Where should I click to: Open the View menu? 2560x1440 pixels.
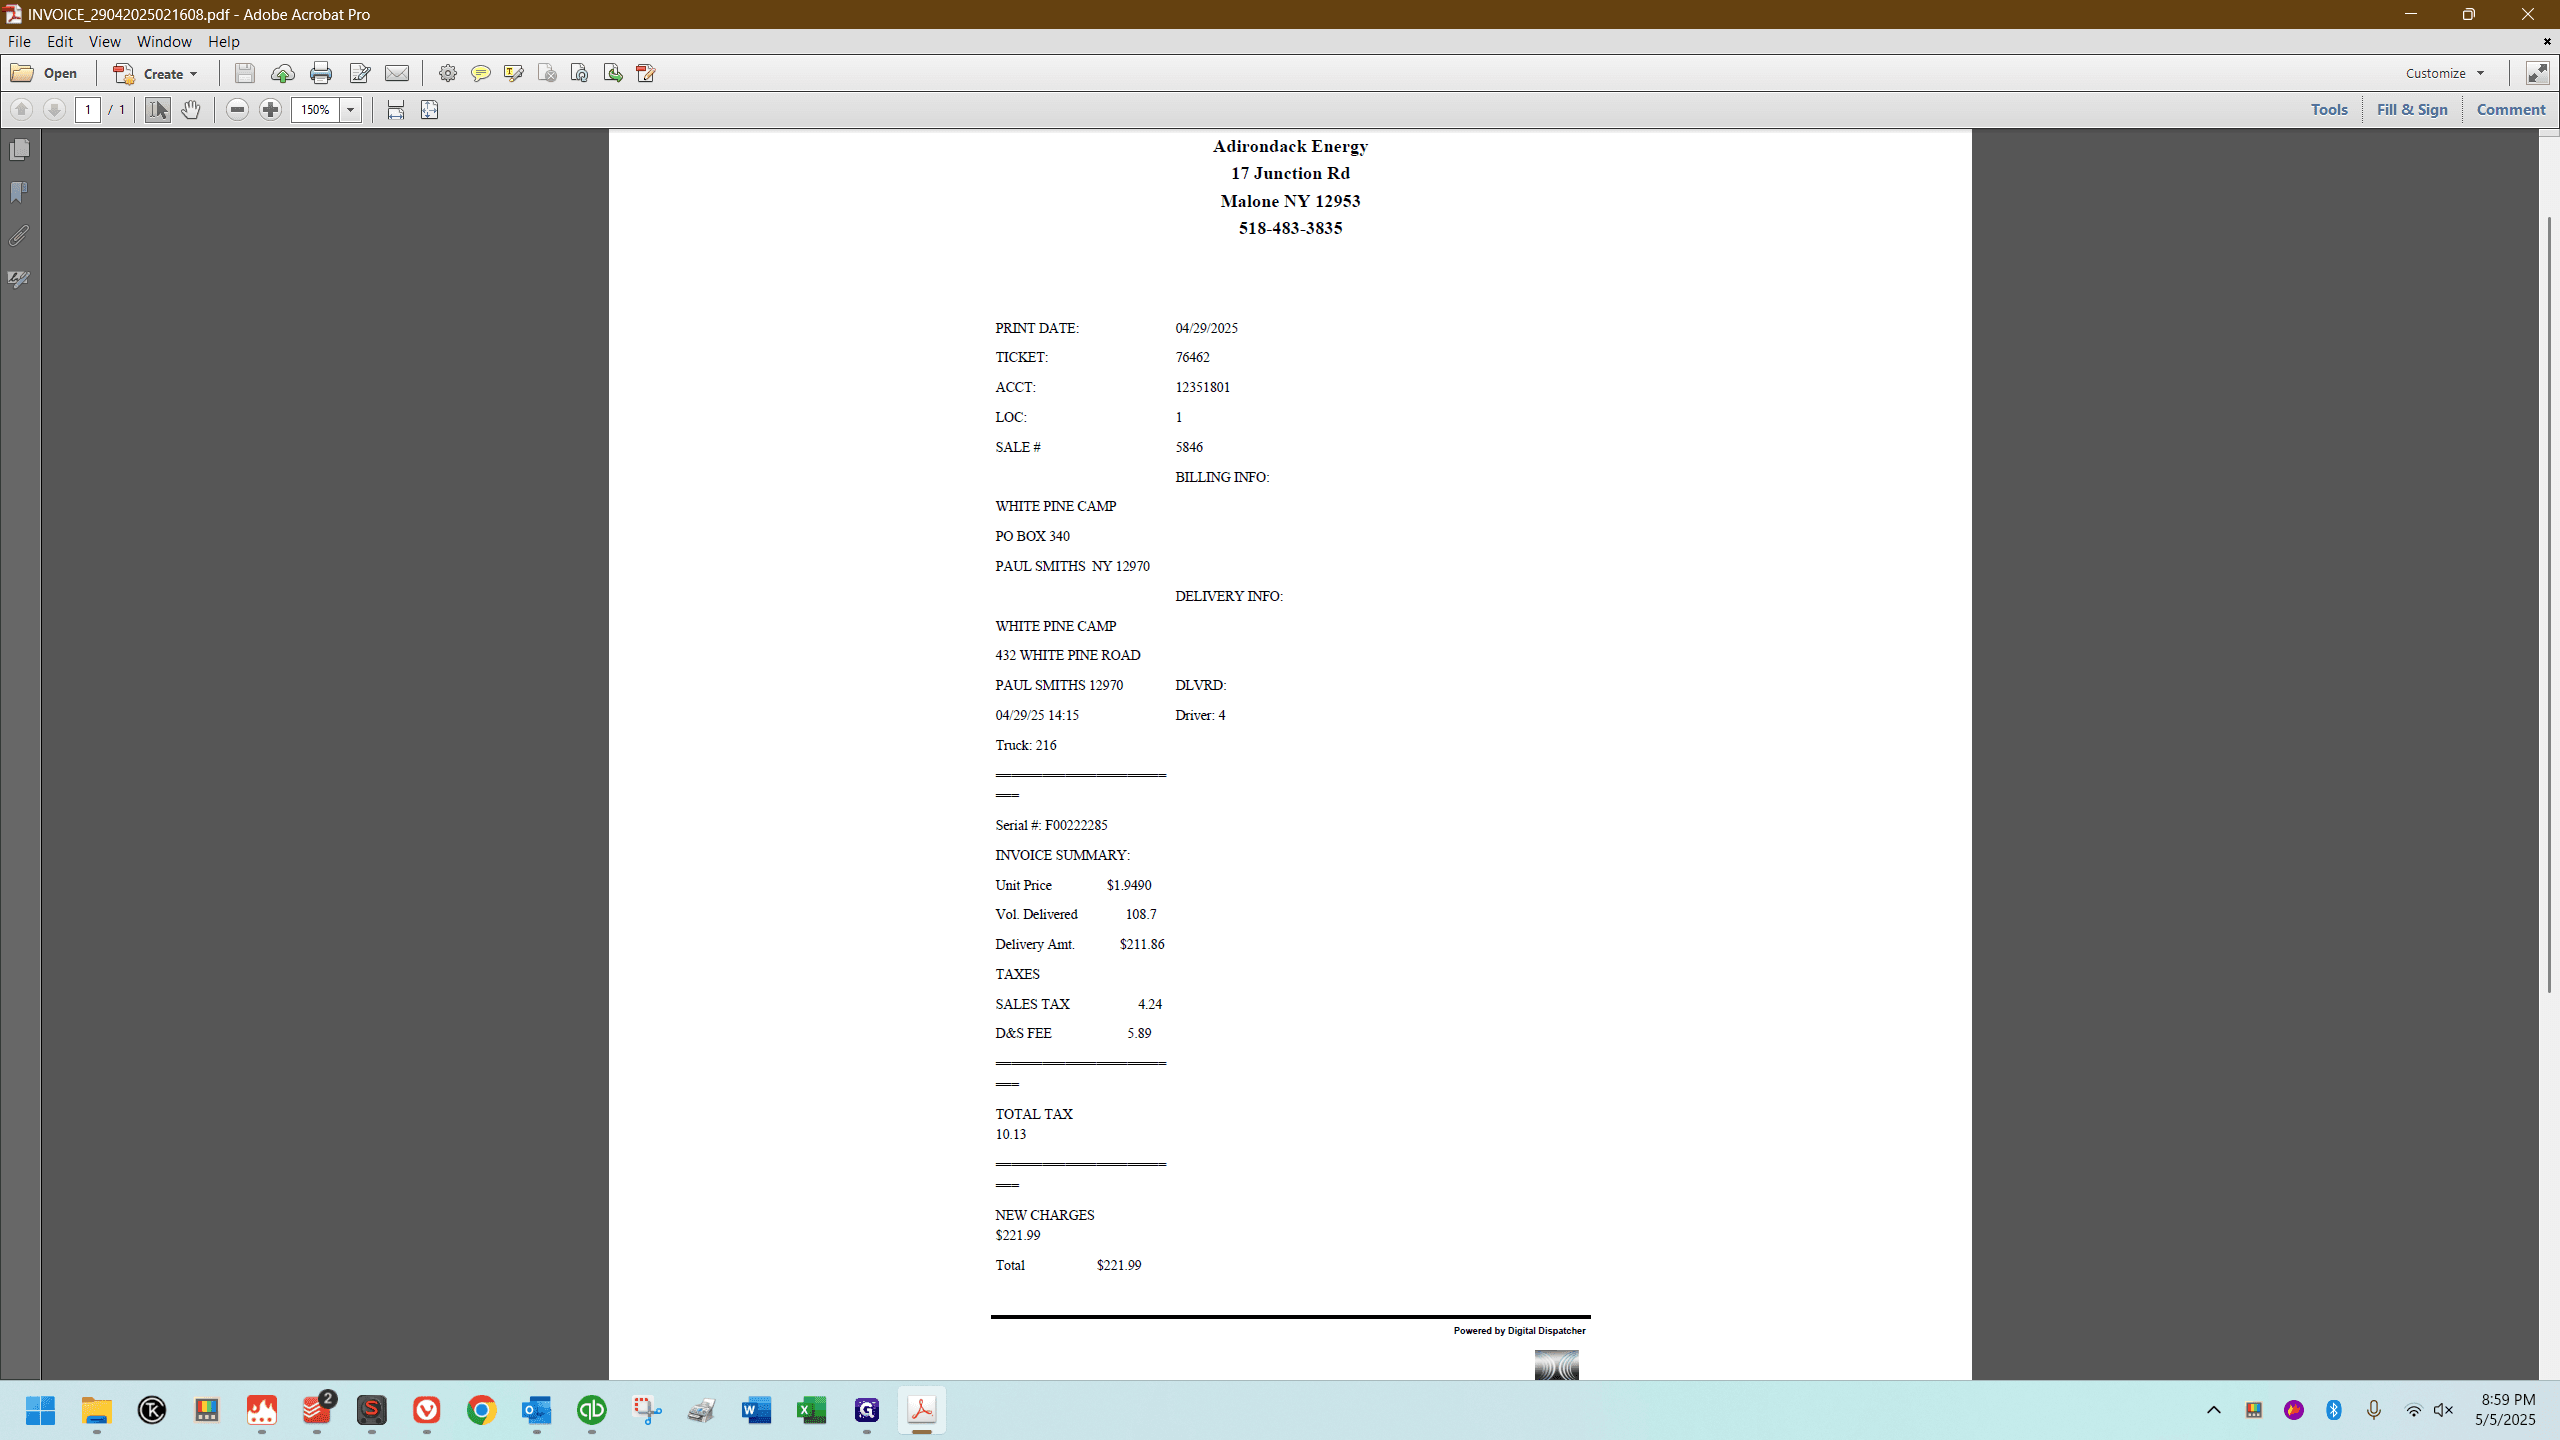pos(104,42)
